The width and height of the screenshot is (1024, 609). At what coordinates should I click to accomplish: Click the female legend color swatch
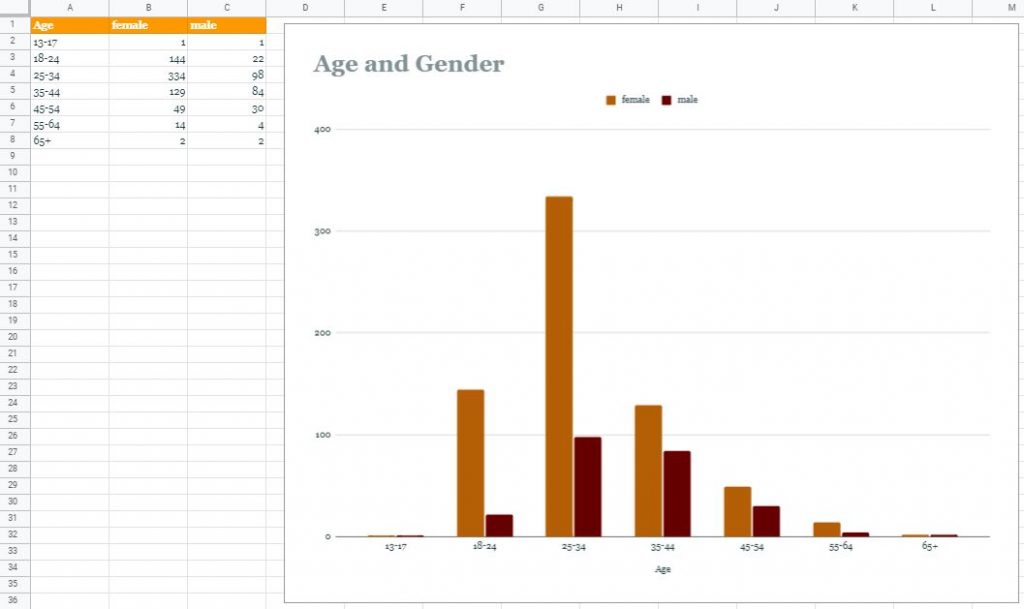coord(611,100)
